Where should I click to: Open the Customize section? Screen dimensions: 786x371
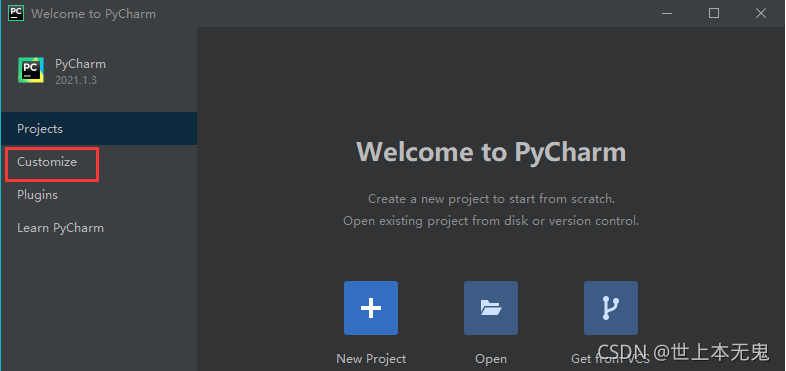coord(99,162)
